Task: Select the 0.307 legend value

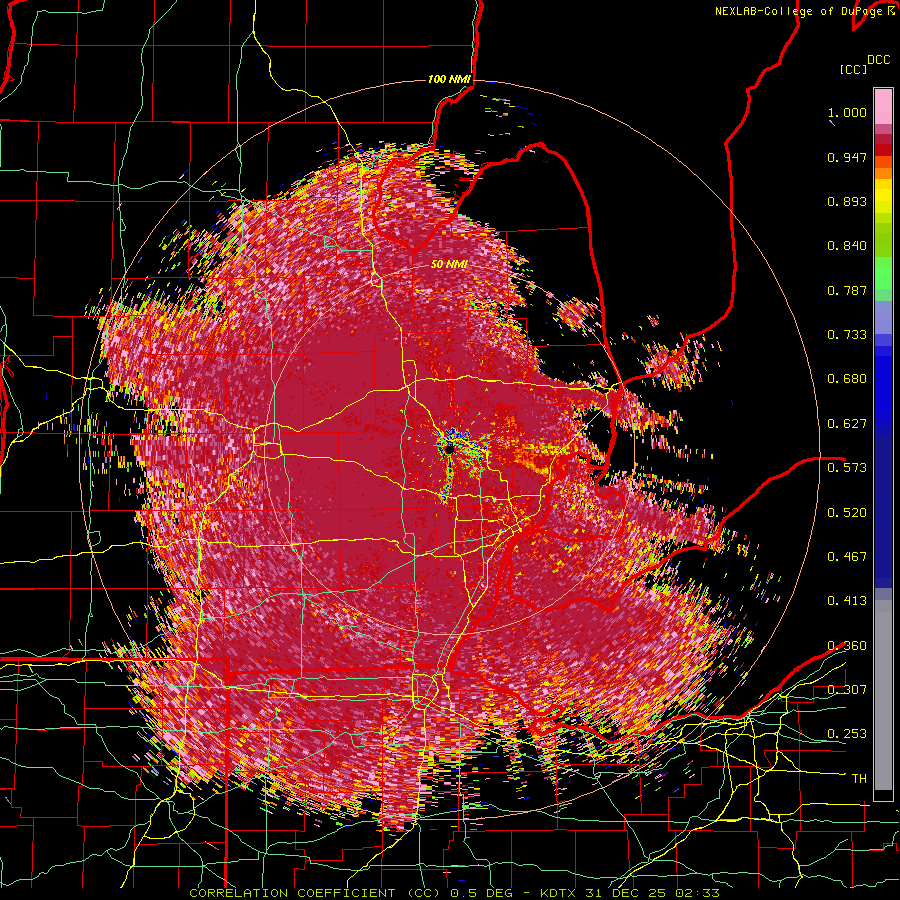Action: click(847, 689)
